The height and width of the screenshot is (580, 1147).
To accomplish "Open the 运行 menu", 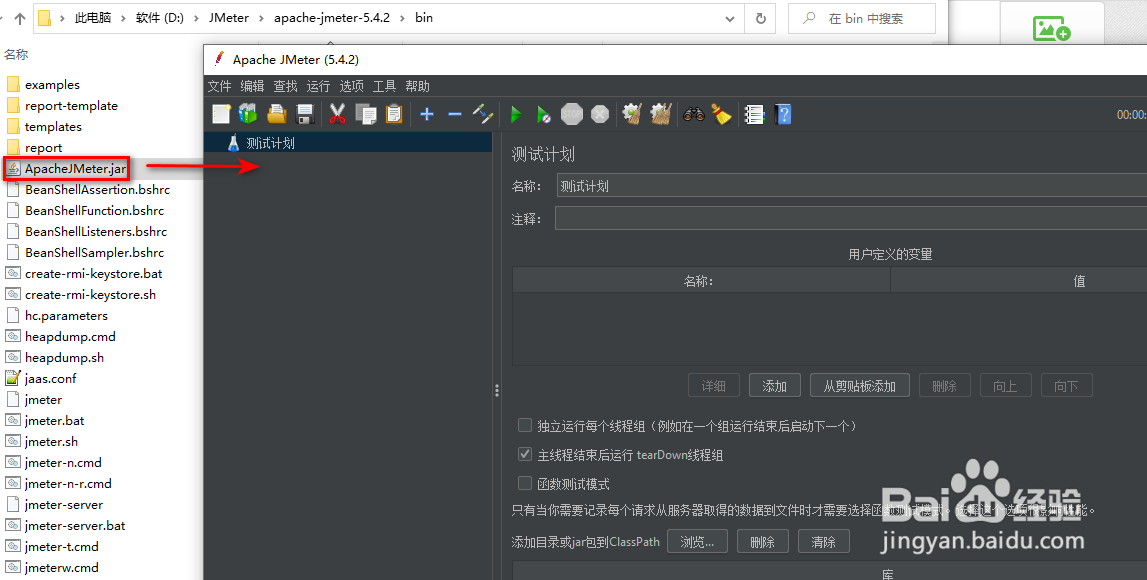I will point(318,85).
